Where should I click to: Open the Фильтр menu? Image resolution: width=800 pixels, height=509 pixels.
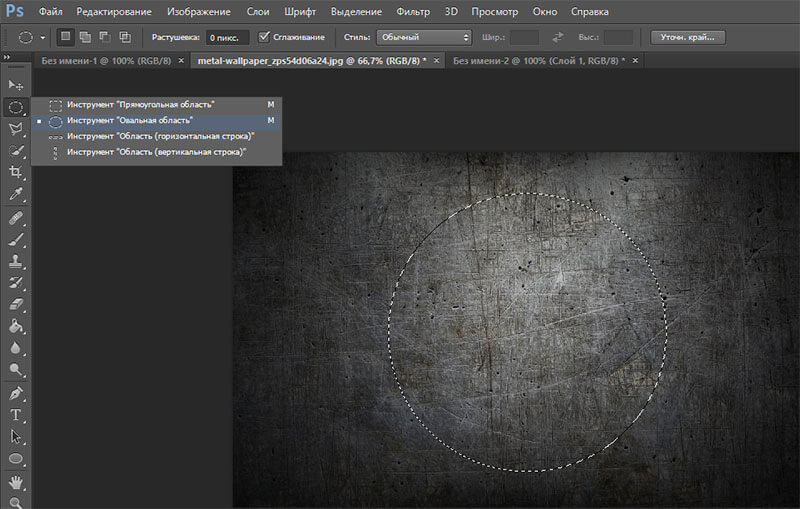(413, 11)
